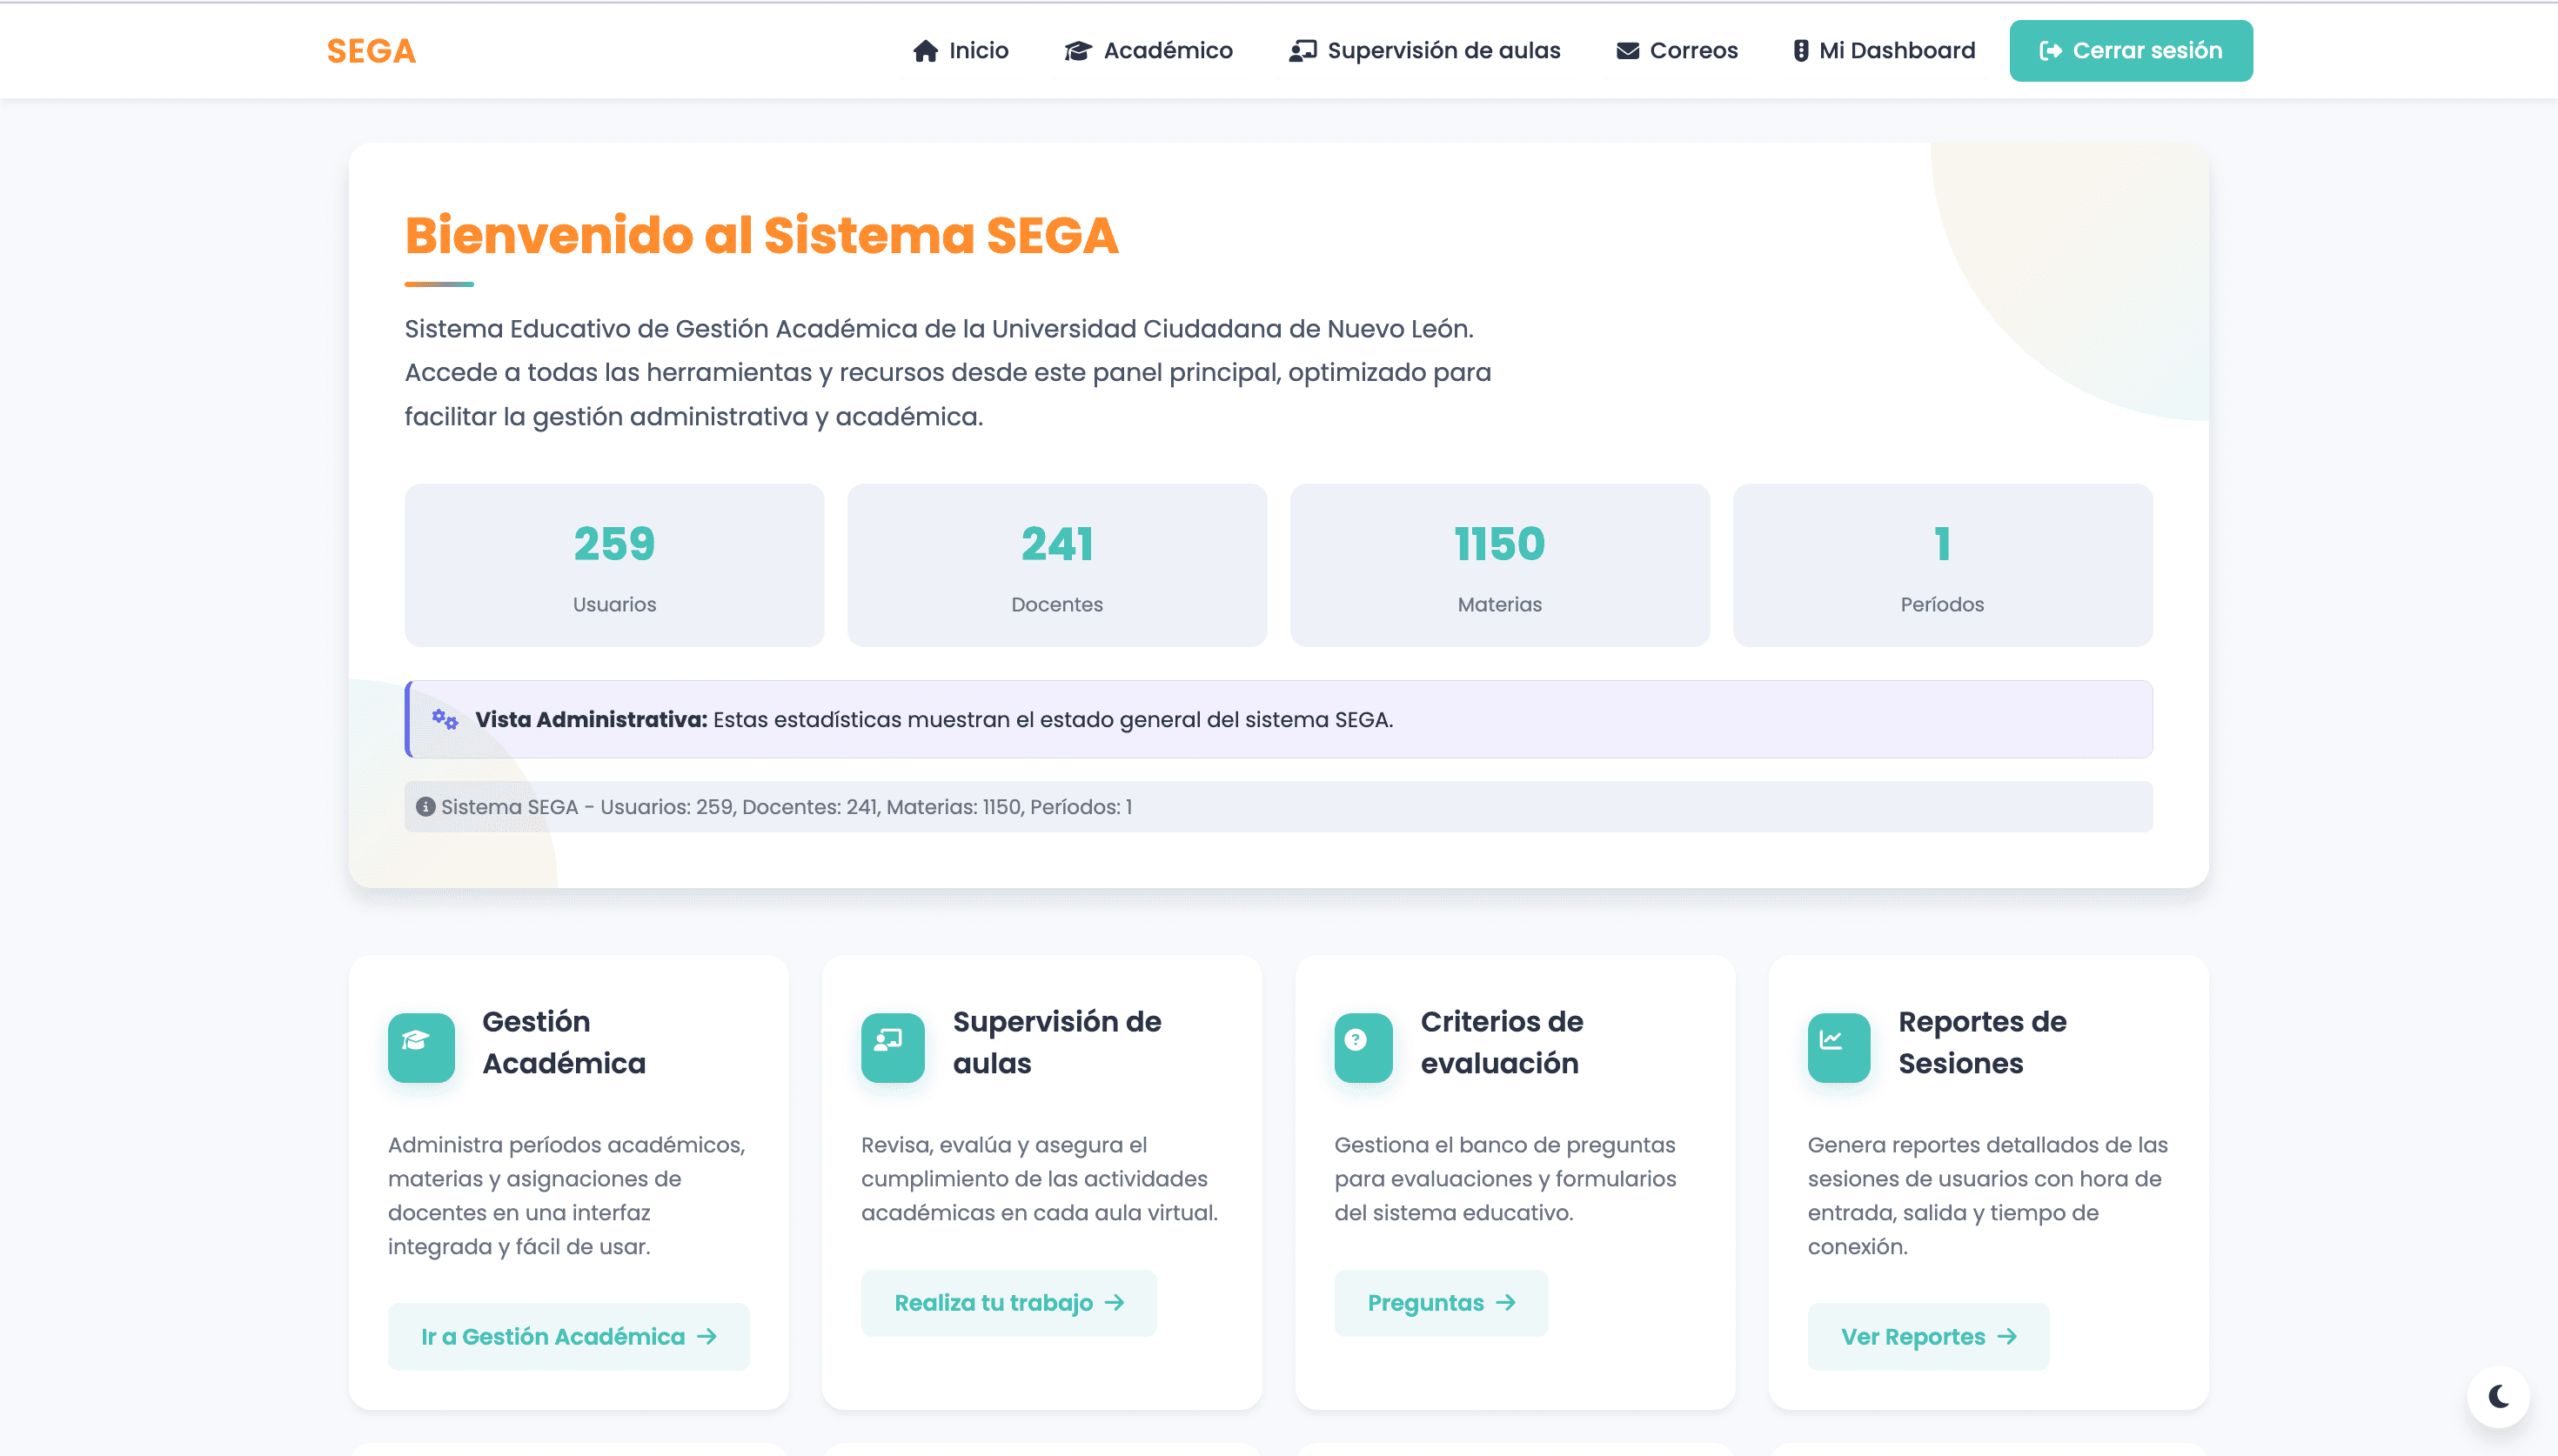Click the Realiza tu trabajo button
2558x1456 pixels.
pos(1008,1303)
